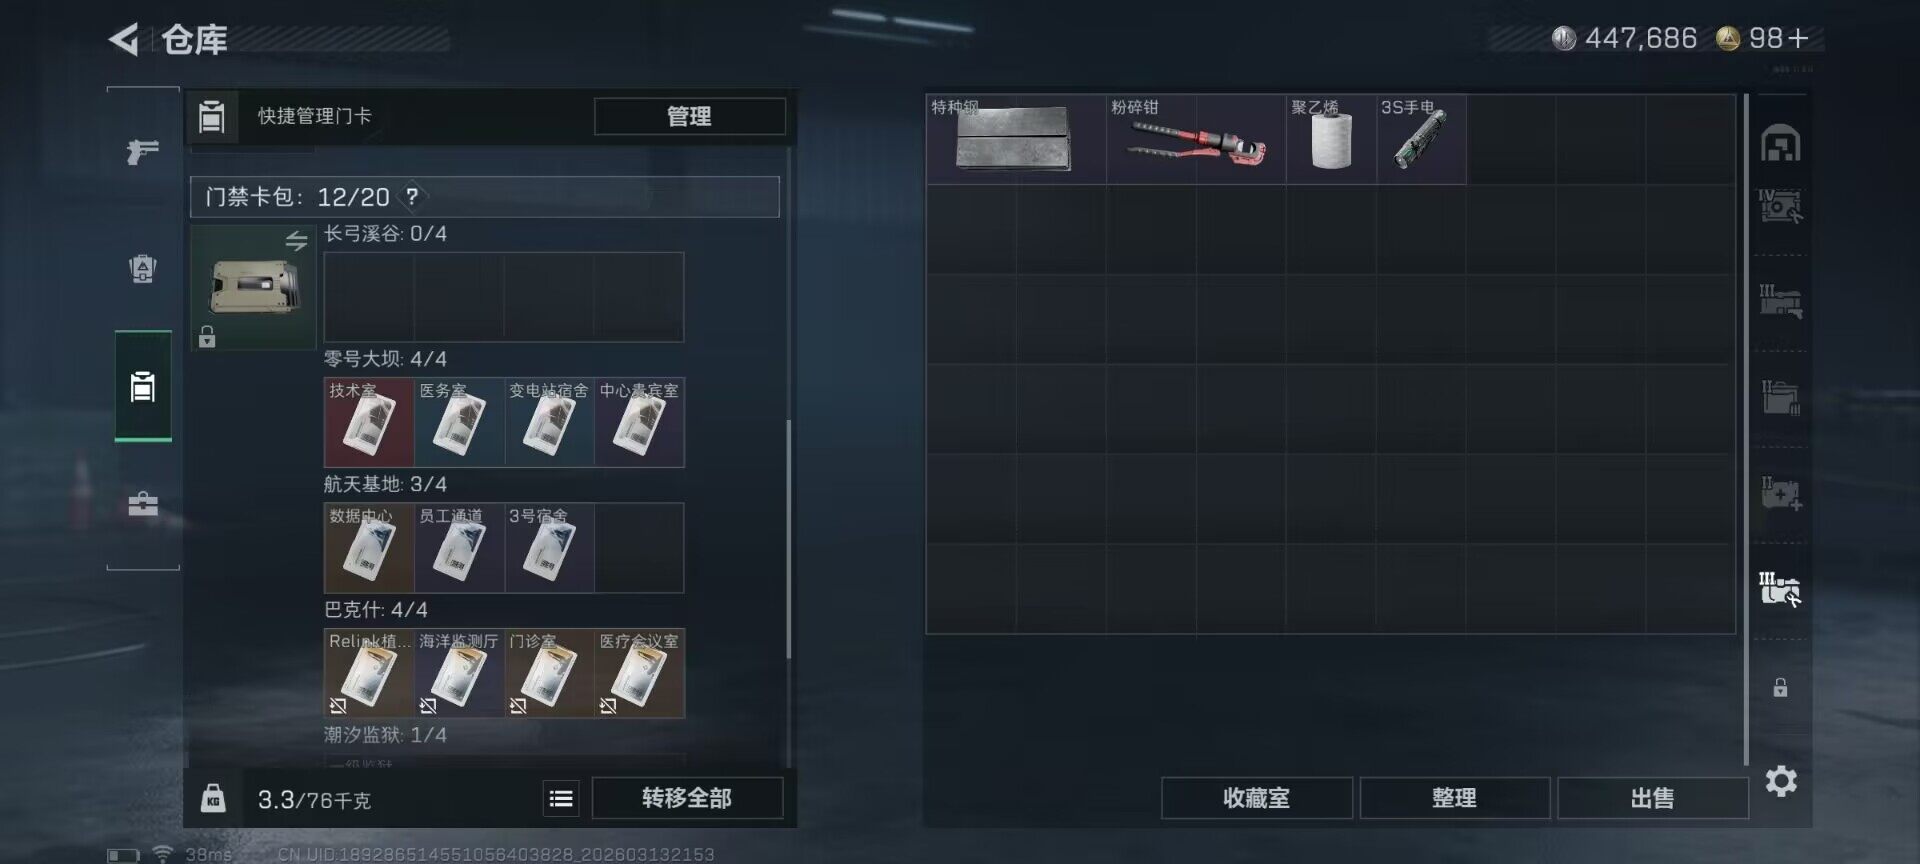
Task: Open the third storage expansion tab
Action: pyautogui.click(x=1780, y=398)
